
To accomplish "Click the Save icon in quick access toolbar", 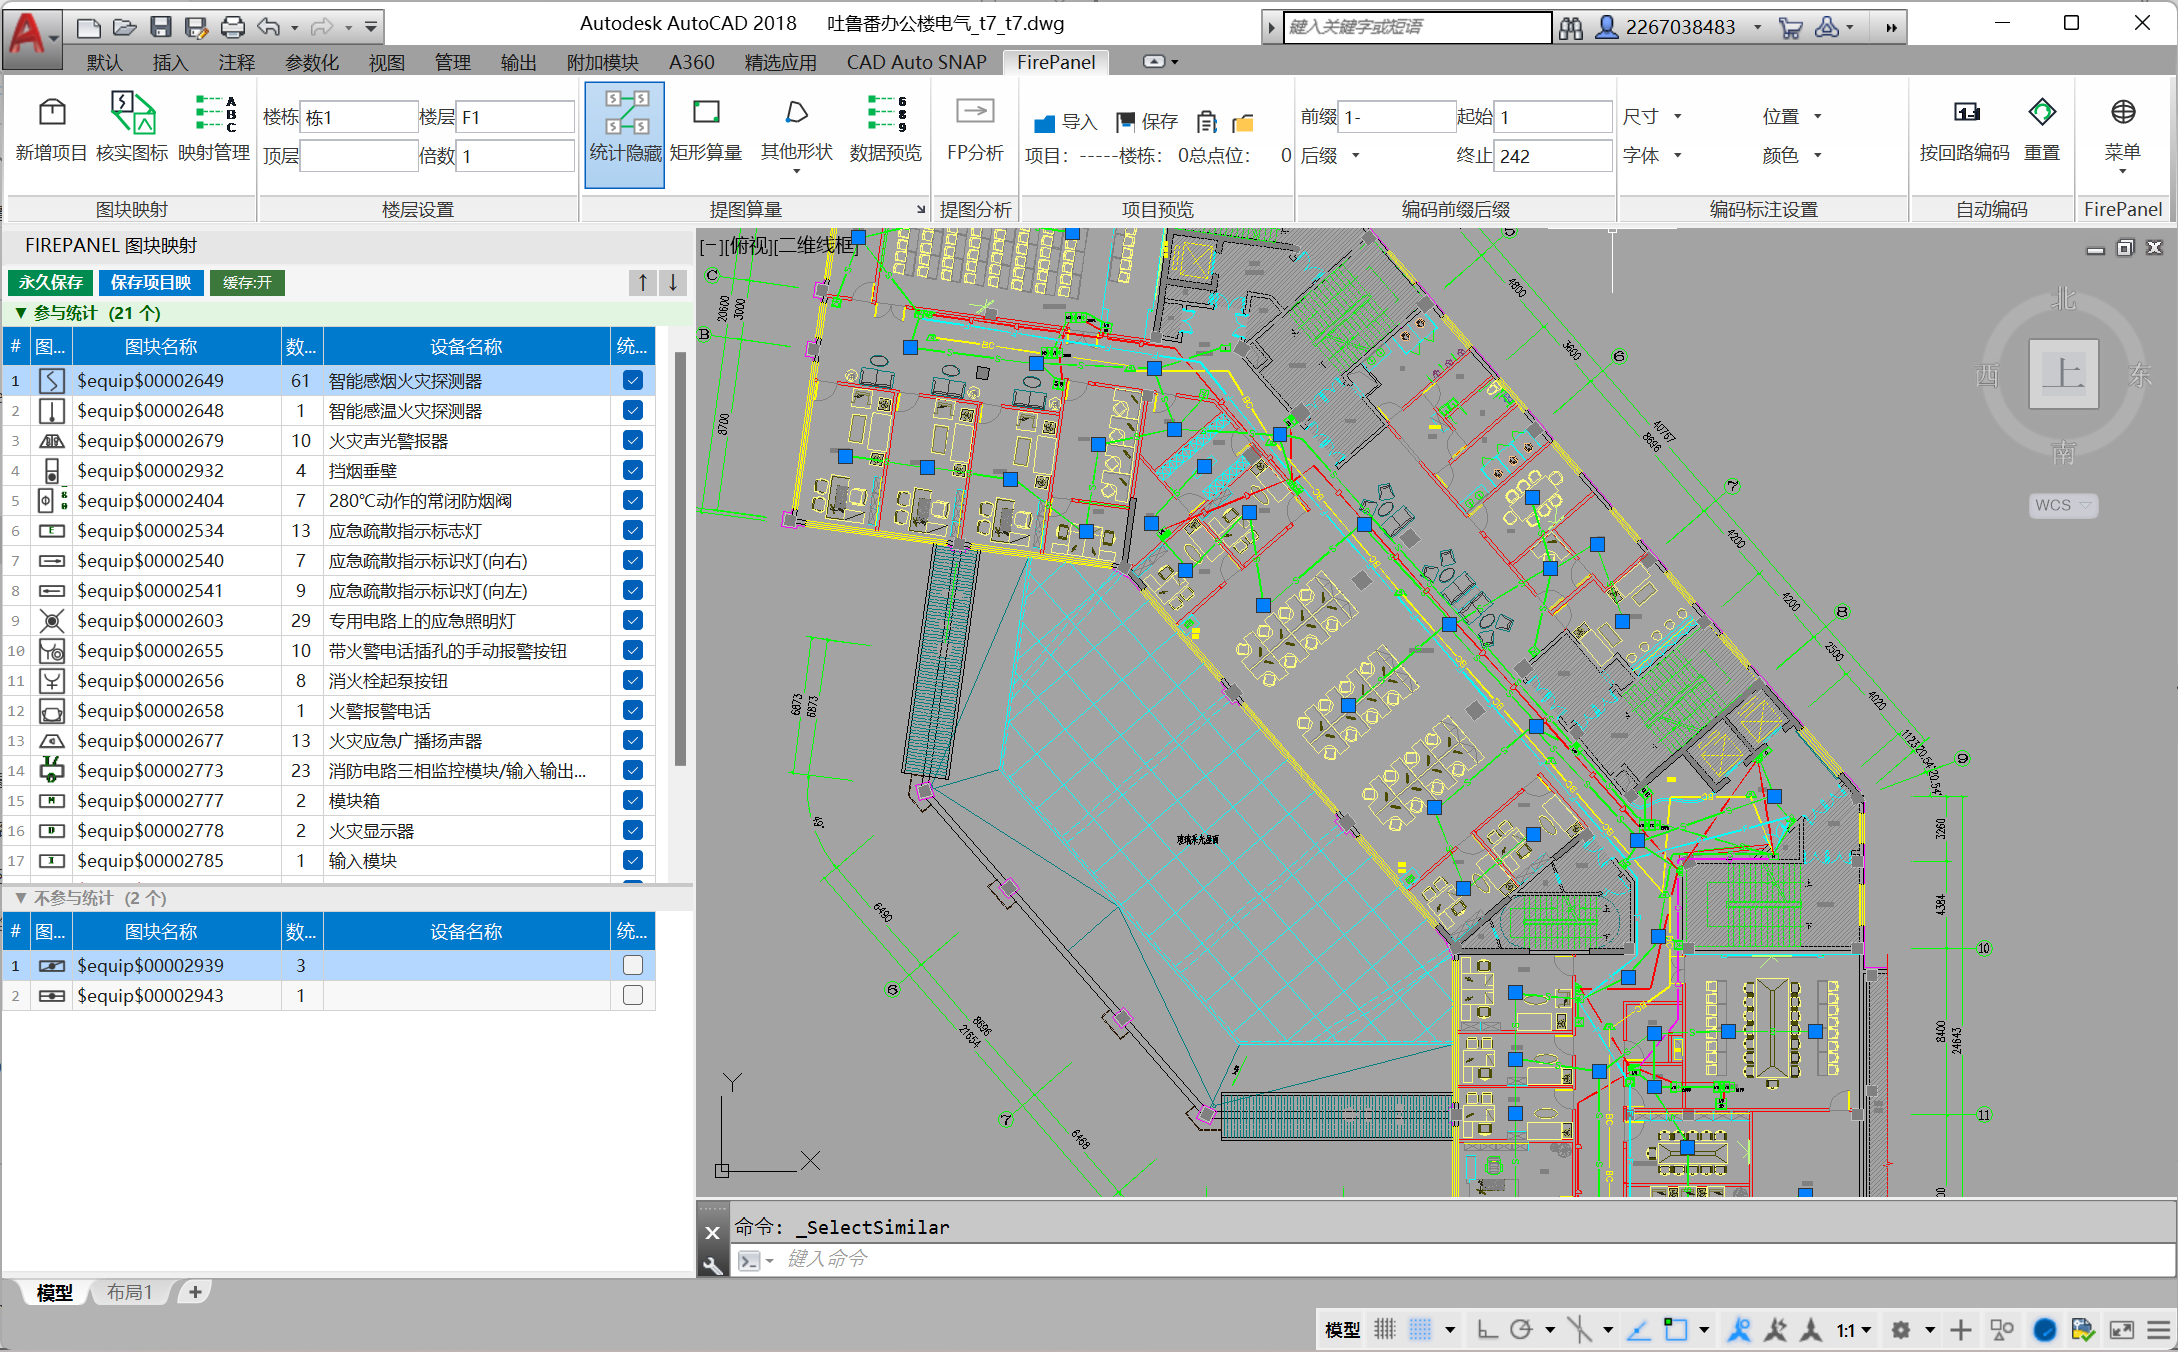I will pos(161,27).
